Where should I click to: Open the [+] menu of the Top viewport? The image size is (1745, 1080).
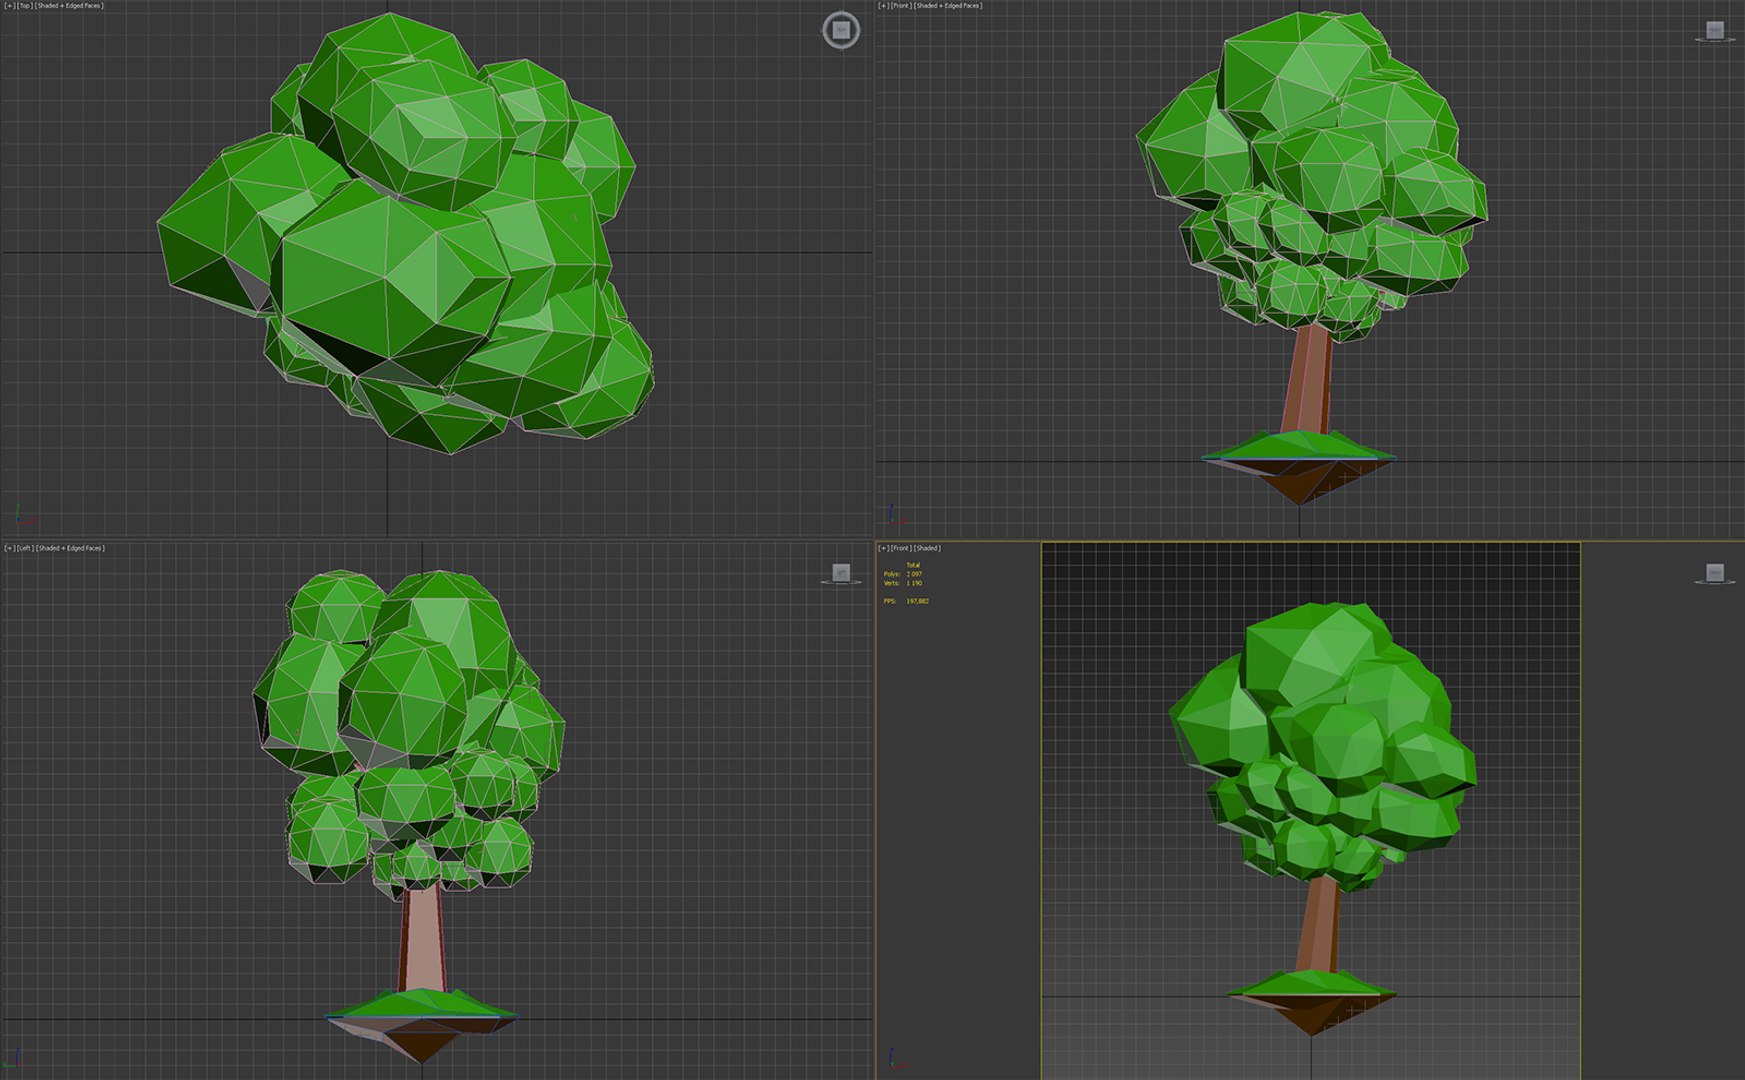(x=10, y=6)
